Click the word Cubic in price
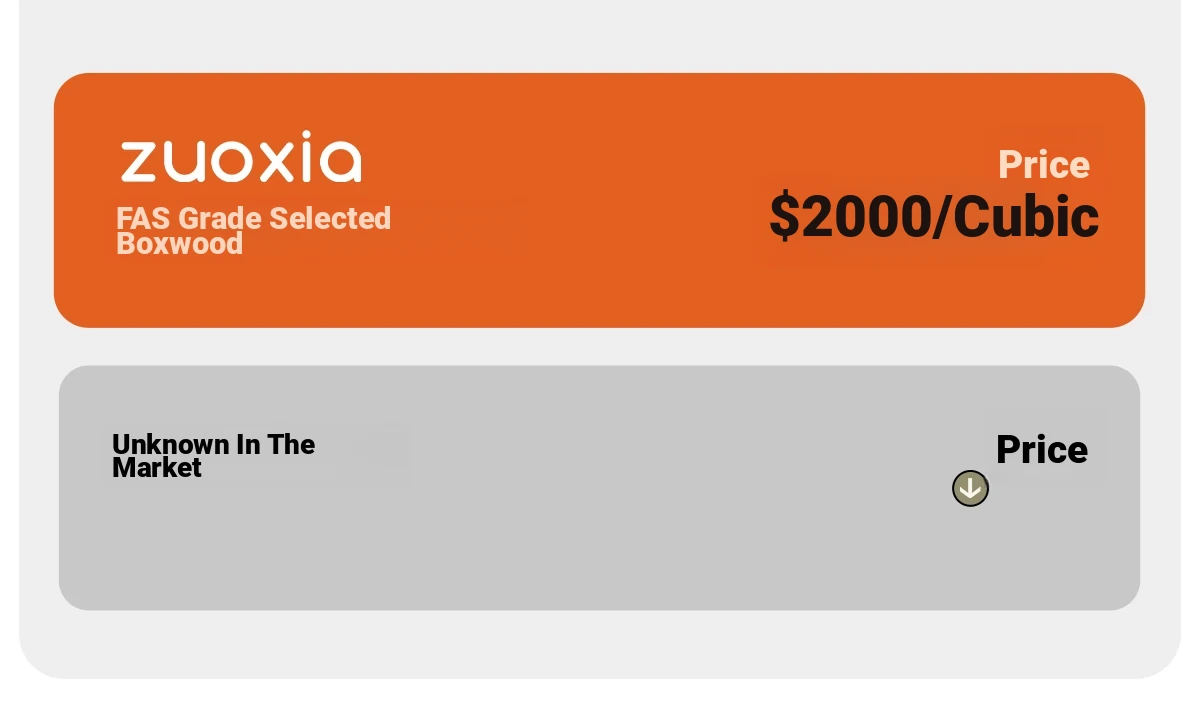This screenshot has width=1200, height=718. tap(1025, 216)
